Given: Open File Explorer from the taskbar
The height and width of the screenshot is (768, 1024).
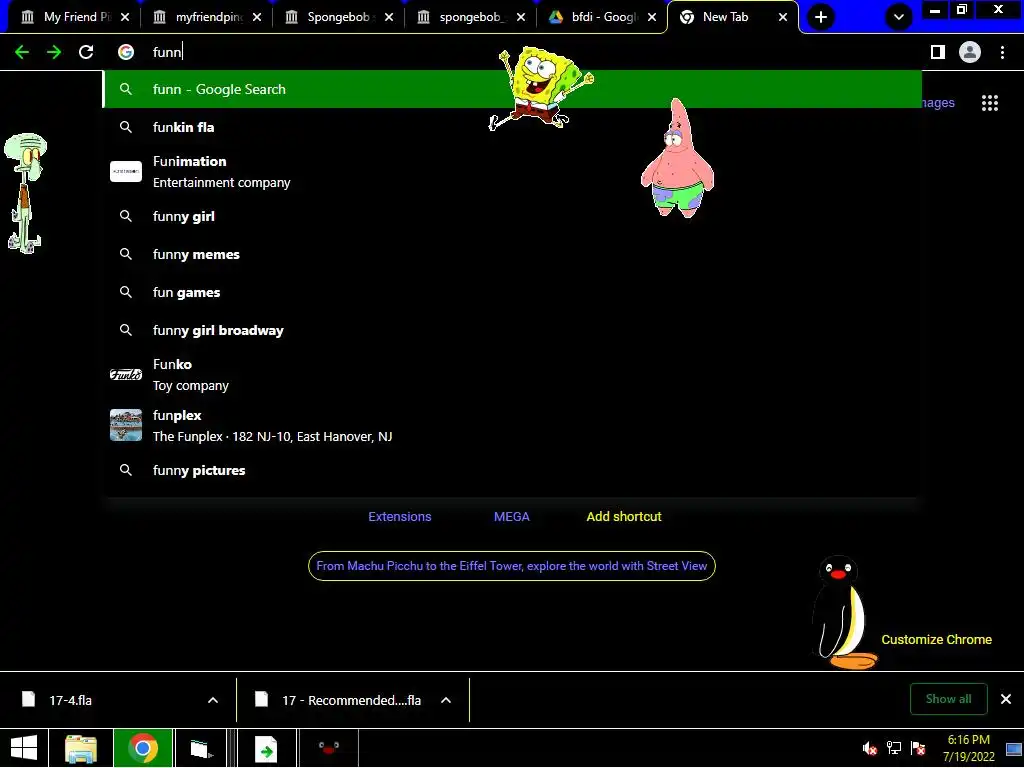Looking at the screenshot, I should pos(81,748).
